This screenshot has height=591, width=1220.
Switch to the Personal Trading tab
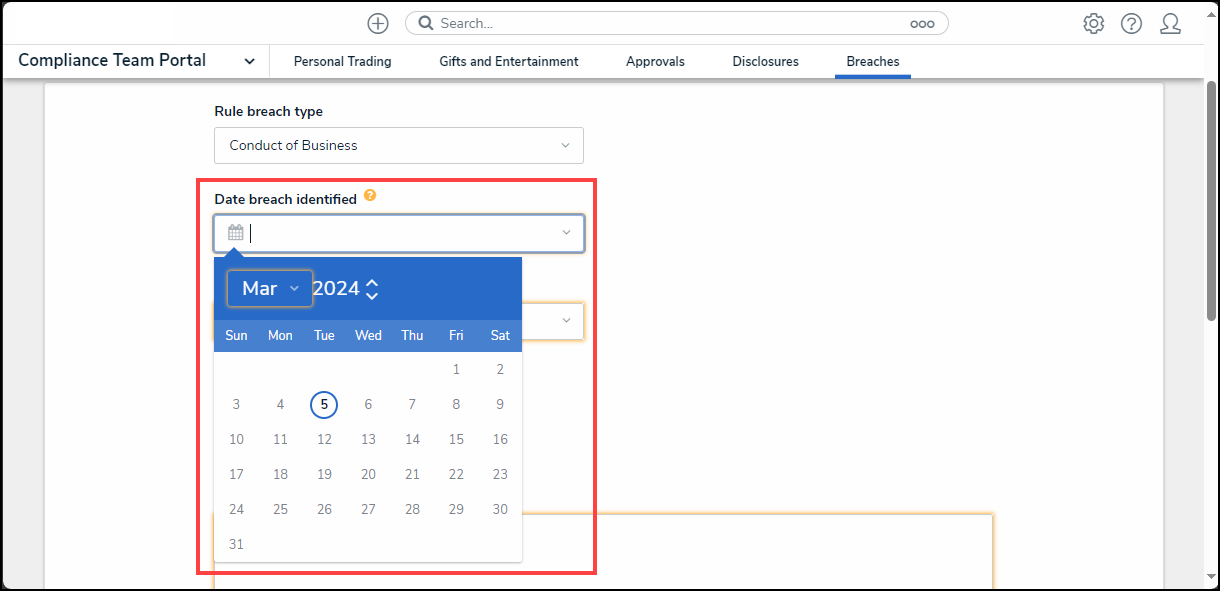click(342, 62)
